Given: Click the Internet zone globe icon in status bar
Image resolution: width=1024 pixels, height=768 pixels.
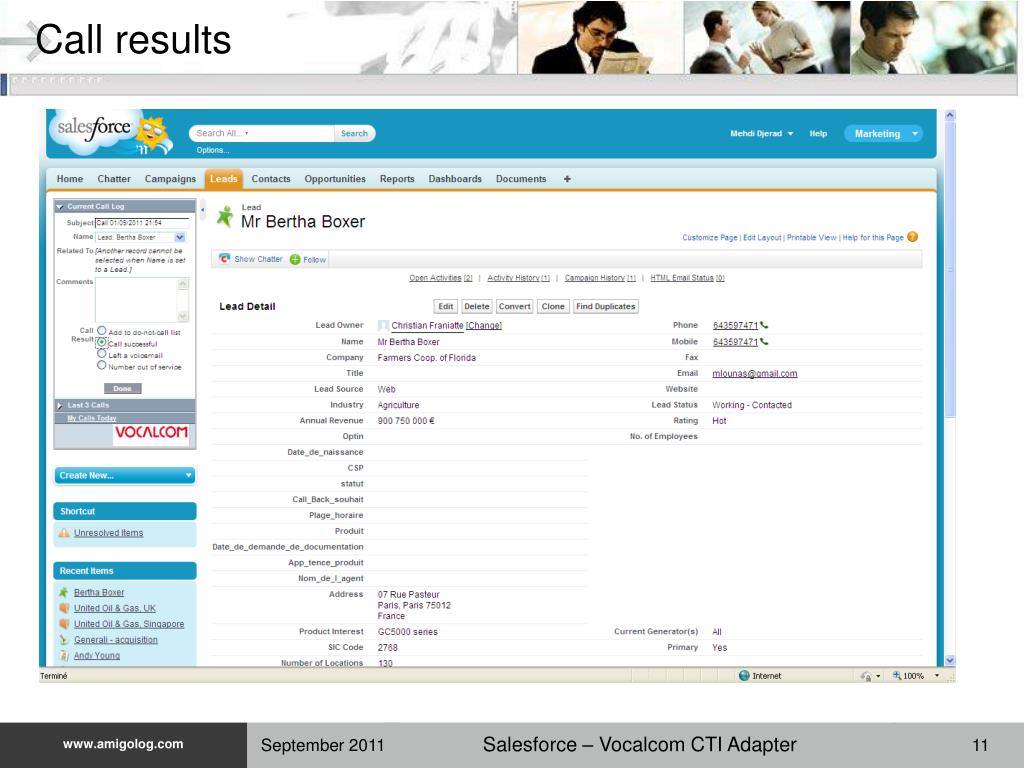Looking at the screenshot, I should 744,676.
